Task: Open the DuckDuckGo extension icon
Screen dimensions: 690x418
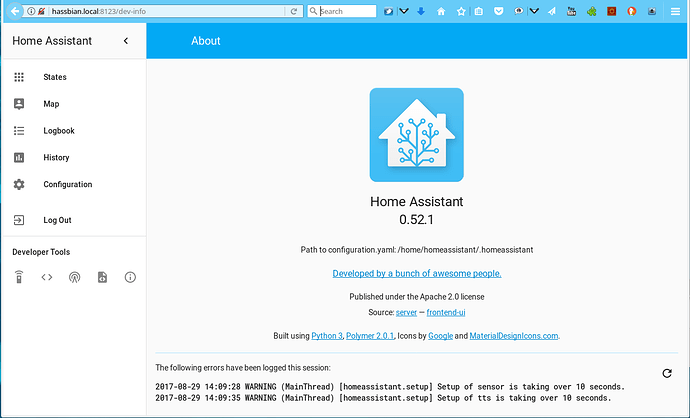Action: coord(631,11)
